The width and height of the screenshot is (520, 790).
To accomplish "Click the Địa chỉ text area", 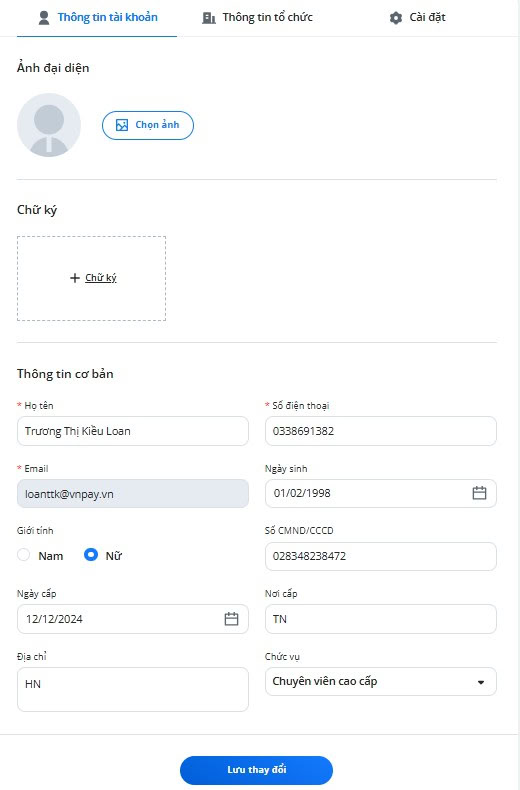I will (133, 689).
